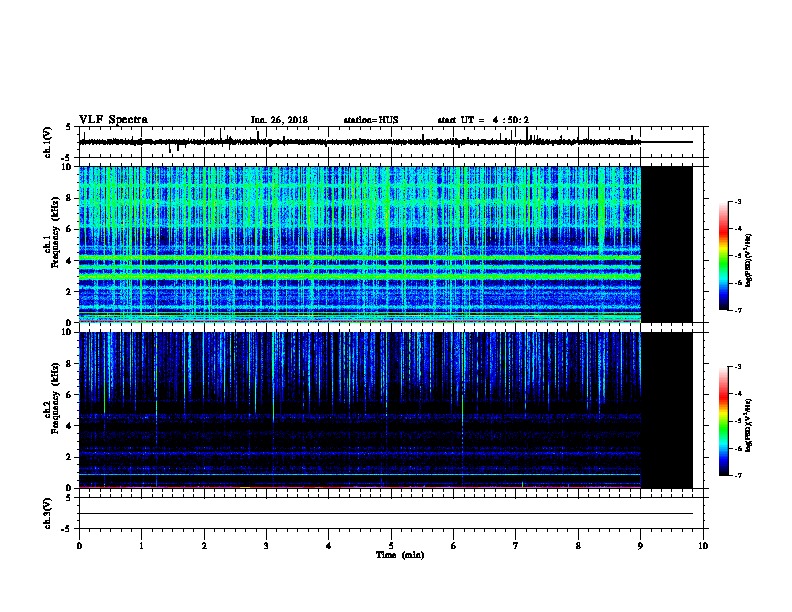The width and height of the screenshot is (792, 612).
Task: Click the time axis tick label "7"
Action: 516,545
